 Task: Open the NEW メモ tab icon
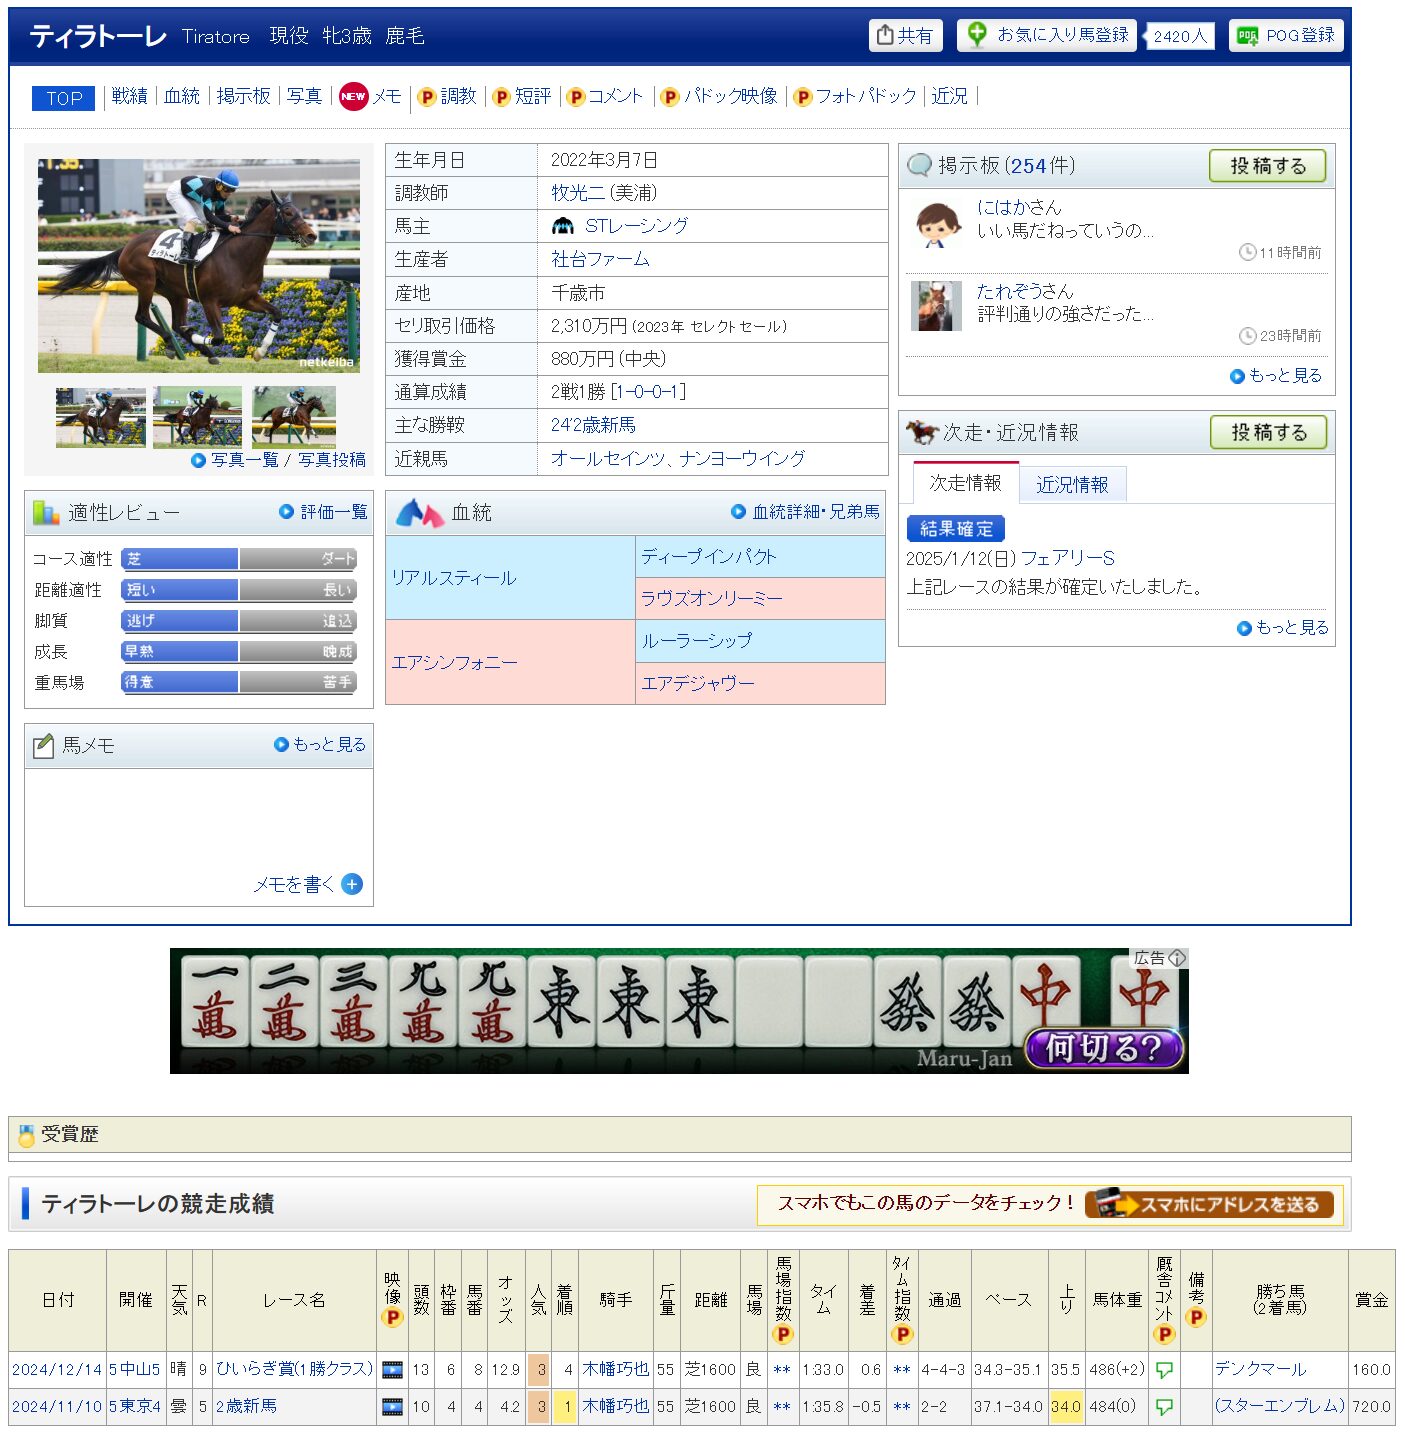pos(354,96)
